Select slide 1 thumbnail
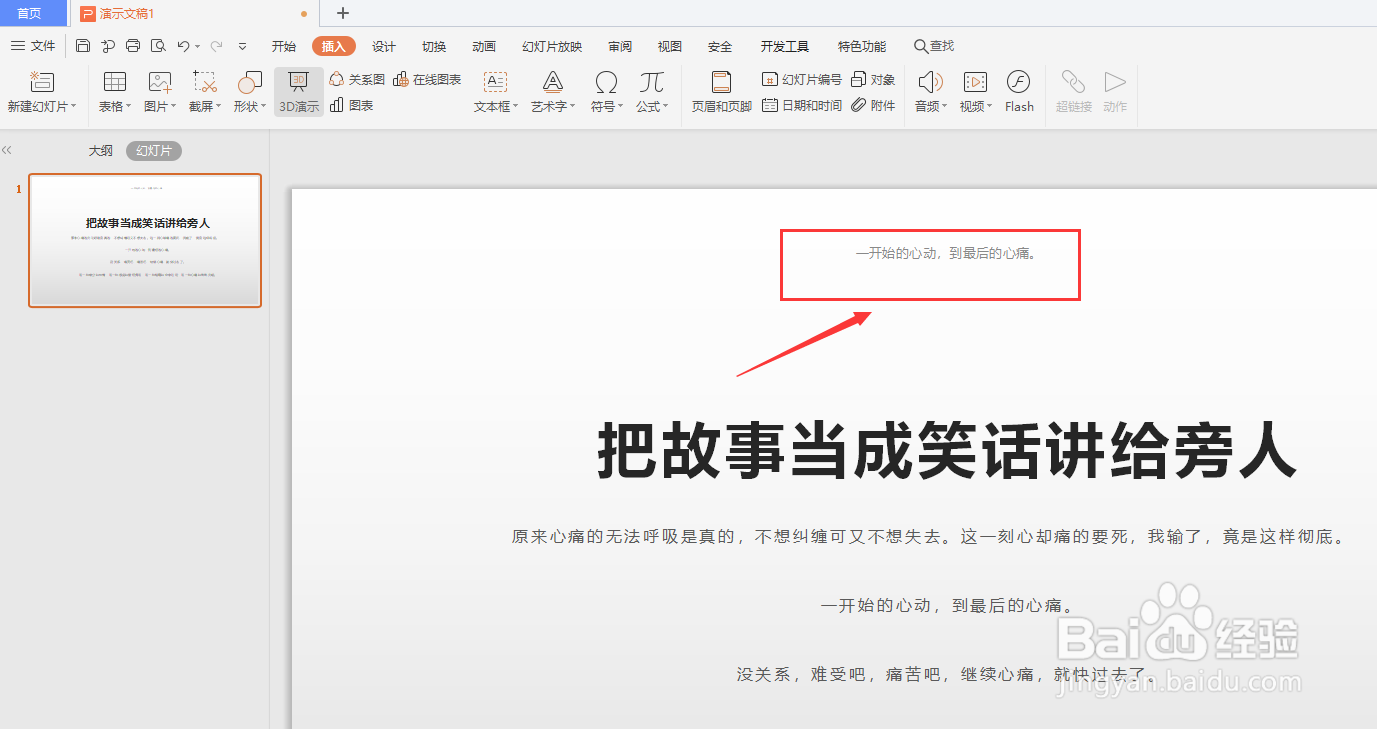1377x729 pixels. coord(145,240)
